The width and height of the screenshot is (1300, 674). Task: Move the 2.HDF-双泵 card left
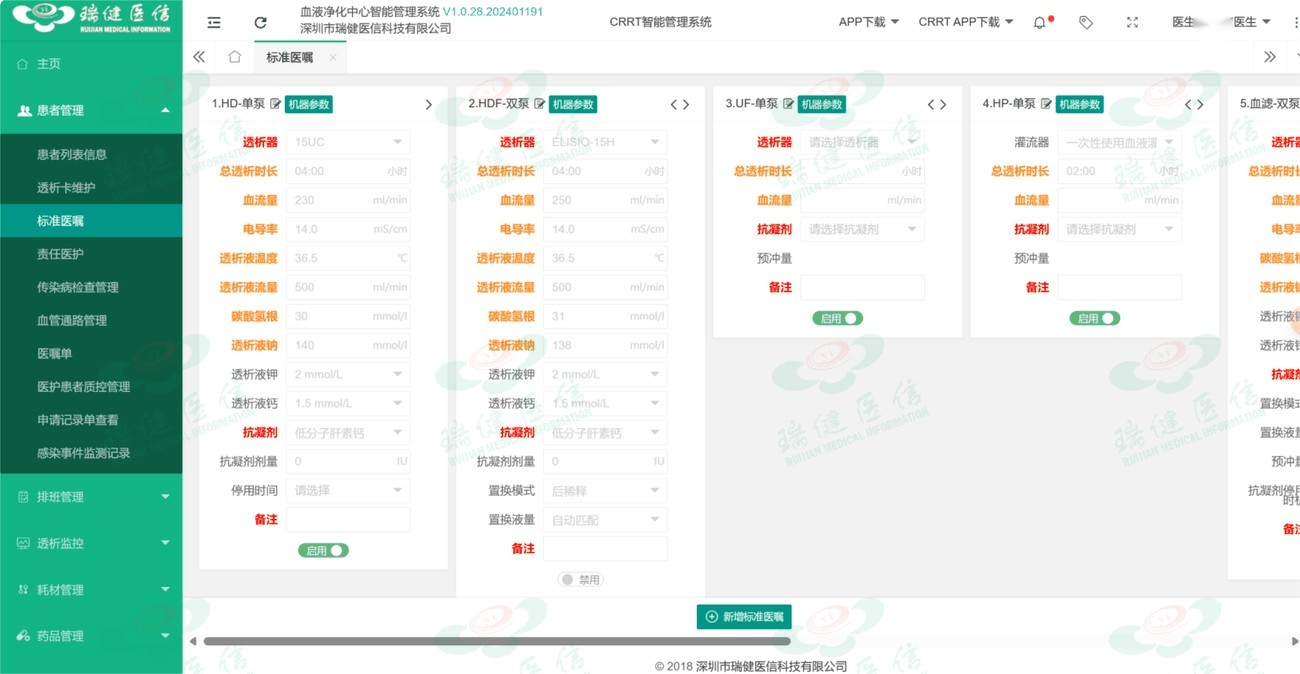click(x=674, y=104)
